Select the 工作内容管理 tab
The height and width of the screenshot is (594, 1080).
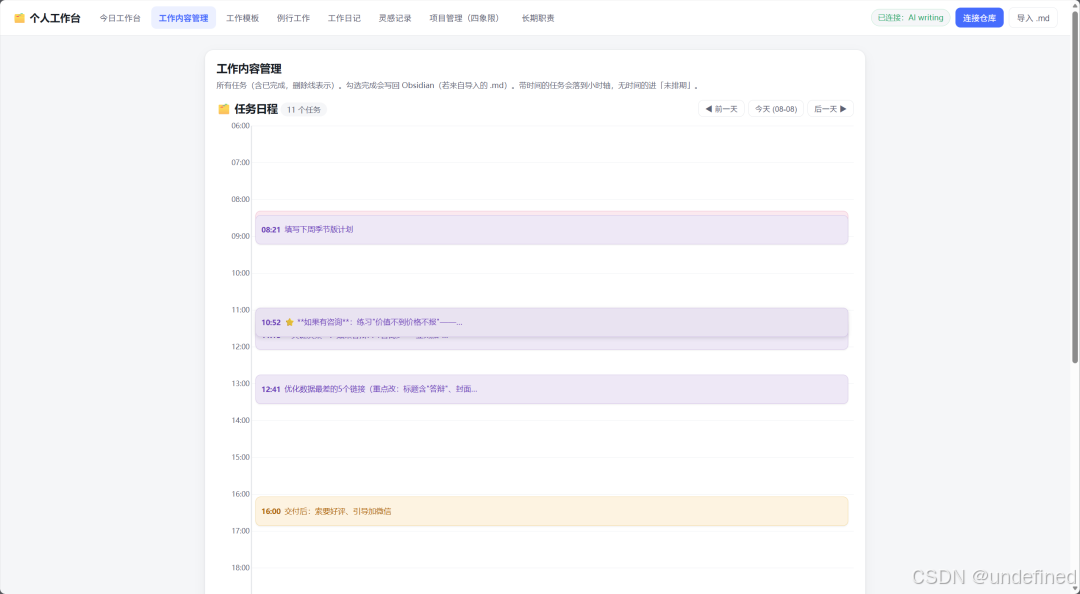pos(183,18)
